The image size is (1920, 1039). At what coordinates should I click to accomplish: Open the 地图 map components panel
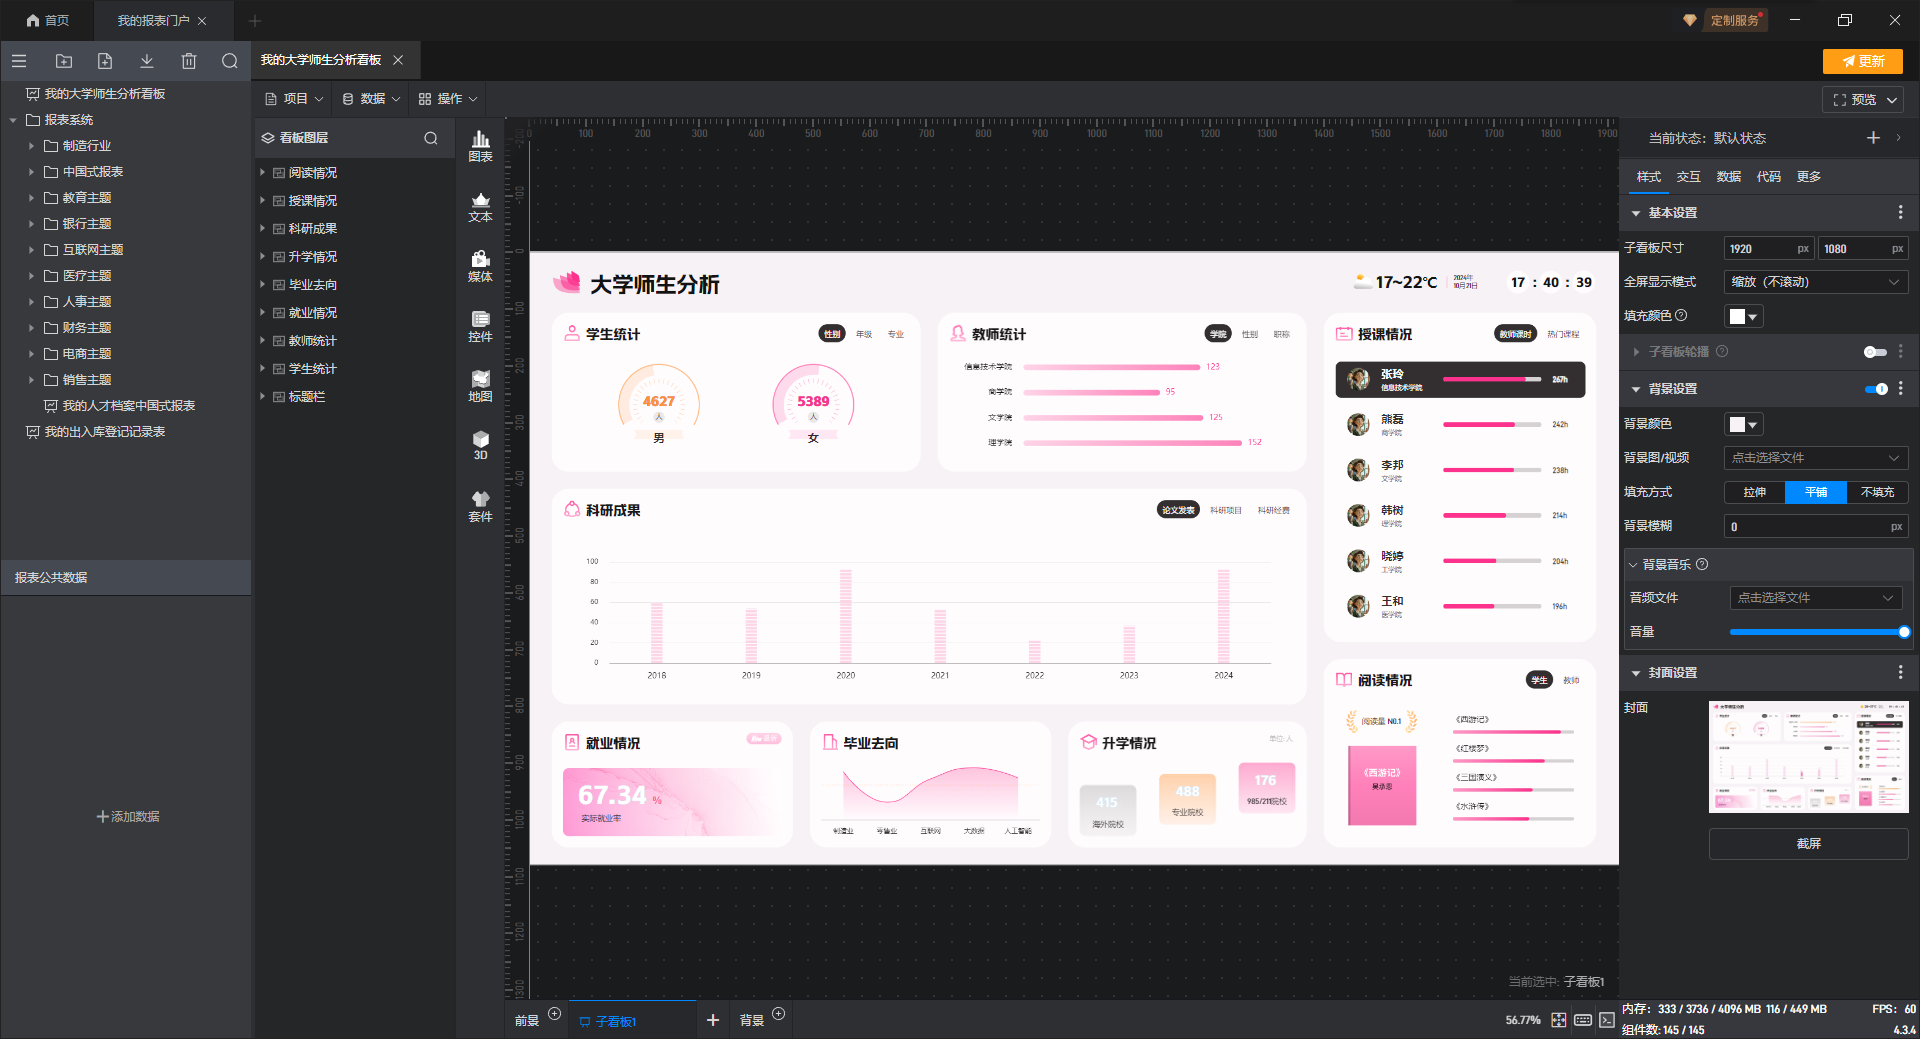480,386
